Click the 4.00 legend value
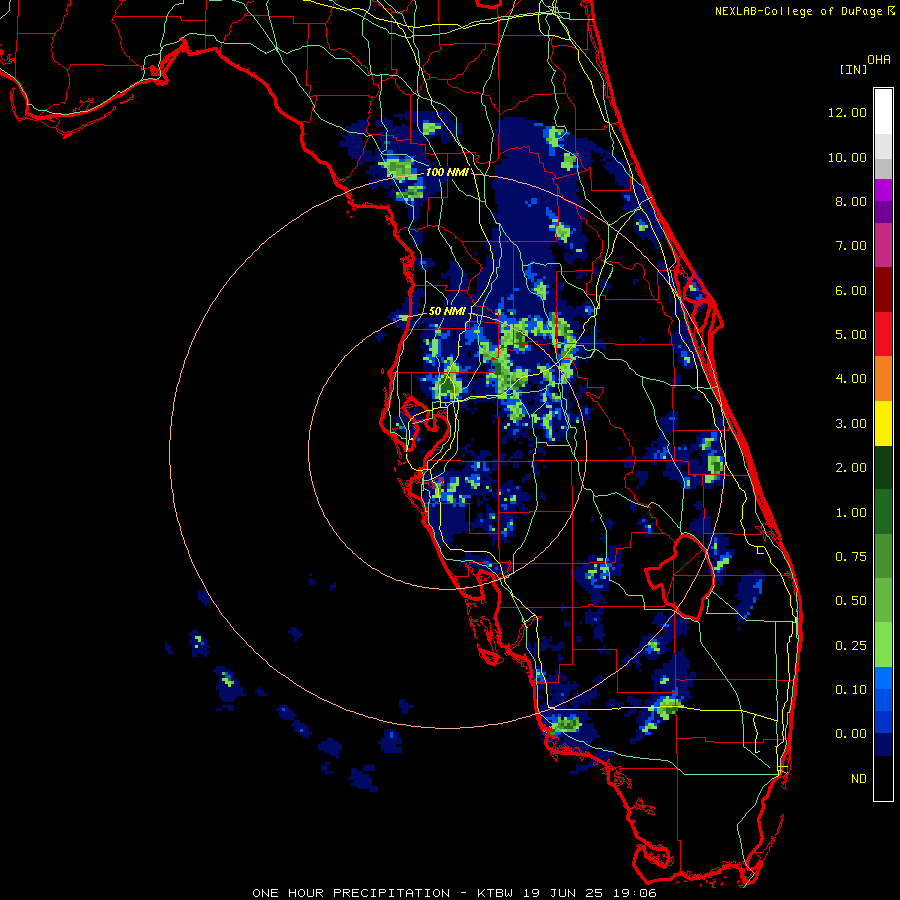 click(x=851, y=379)
